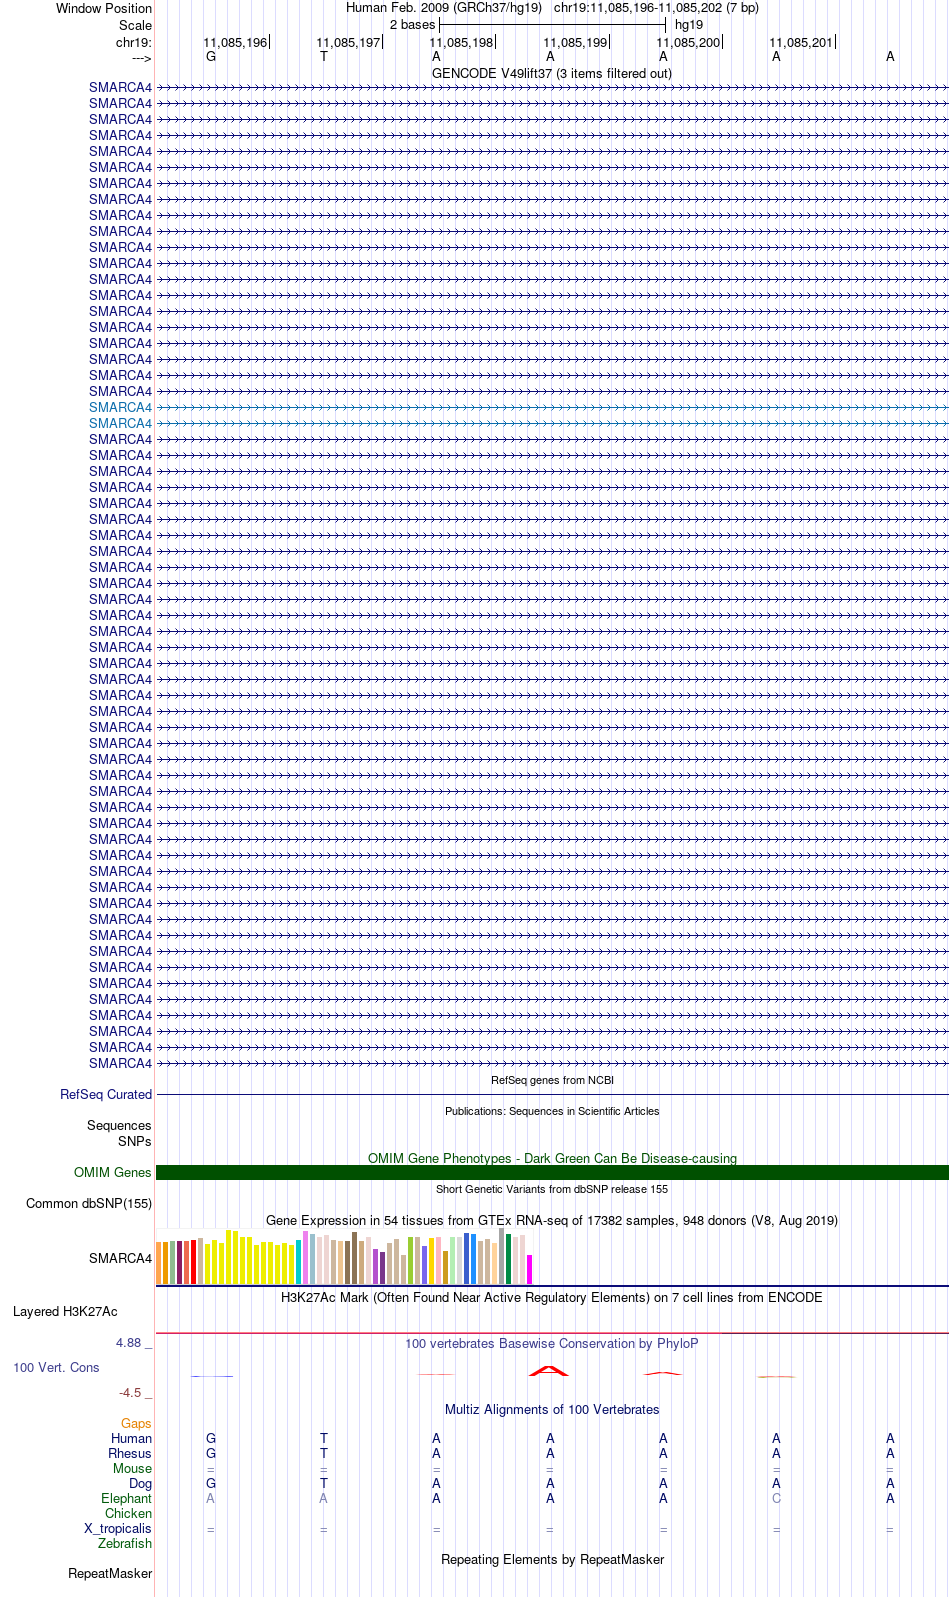Open 'Short Genetic Variants from dbSNP release 155'
The height and width of the screenshot is (1597, 950).
[552, 1189]
